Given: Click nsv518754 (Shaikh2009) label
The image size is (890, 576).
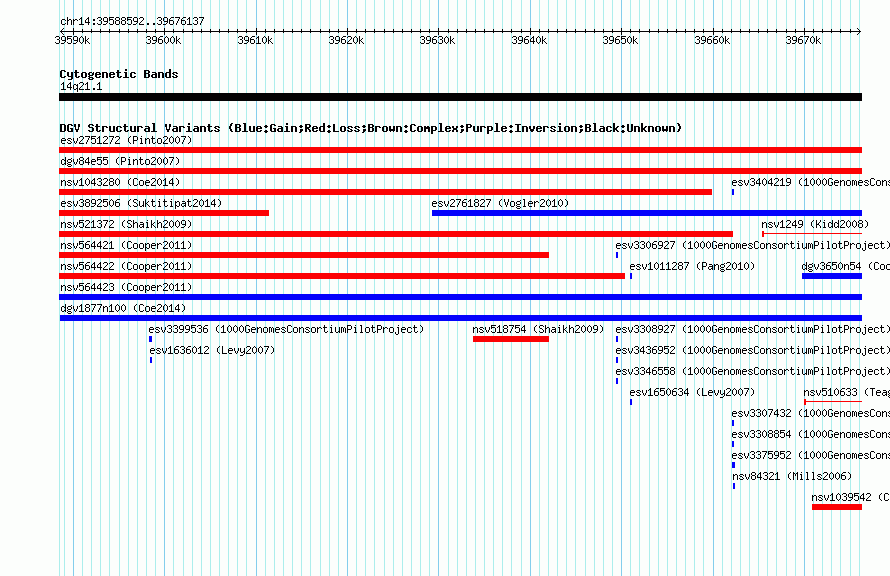Looking at the screenshot, I should [538, 329].
